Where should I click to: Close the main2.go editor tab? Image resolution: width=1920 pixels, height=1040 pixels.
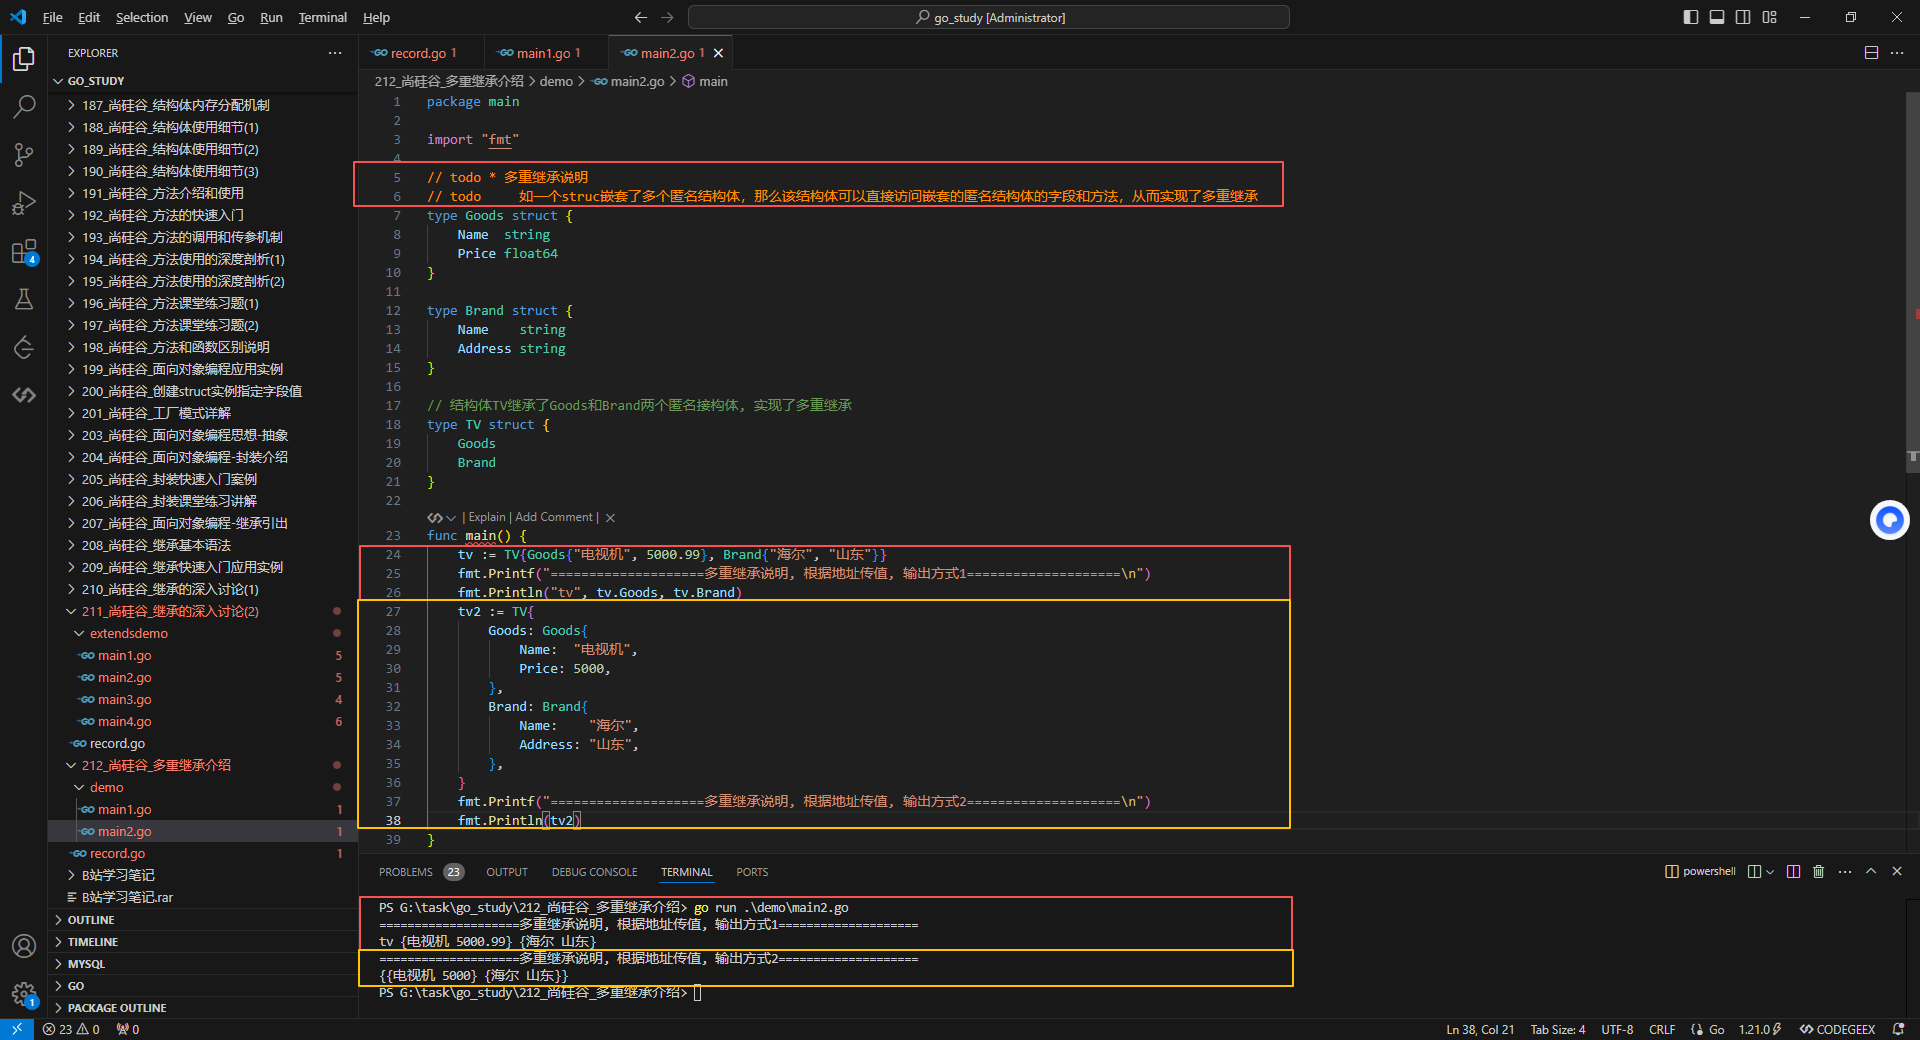tap(718, 53)
